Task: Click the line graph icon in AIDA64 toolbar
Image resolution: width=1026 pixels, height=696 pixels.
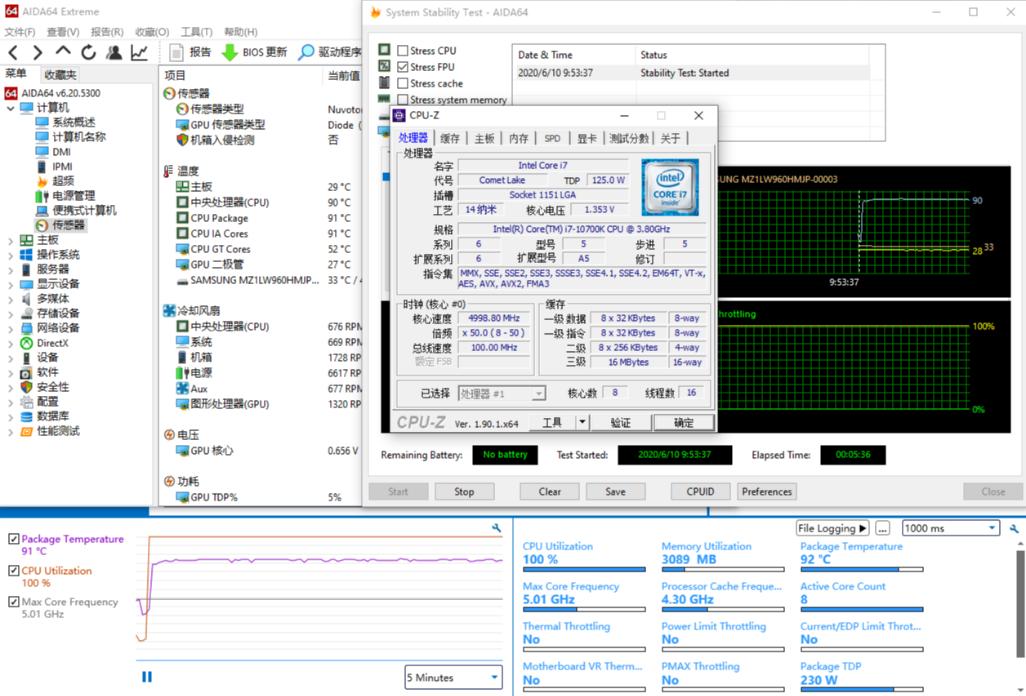Action: tap(139, 51)
